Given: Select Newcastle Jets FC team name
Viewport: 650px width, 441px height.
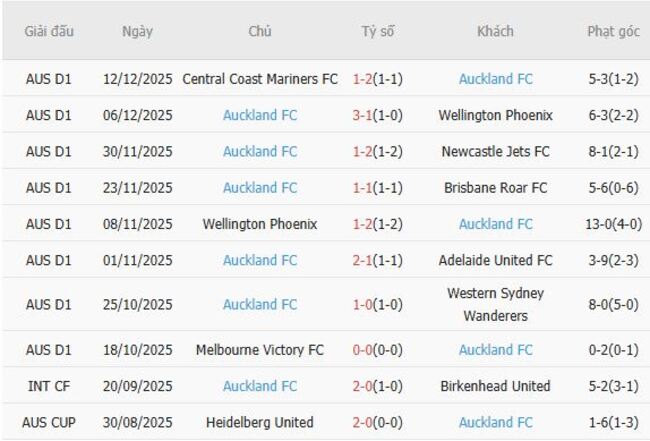Looking at the screenshot, I should point(495,152).
